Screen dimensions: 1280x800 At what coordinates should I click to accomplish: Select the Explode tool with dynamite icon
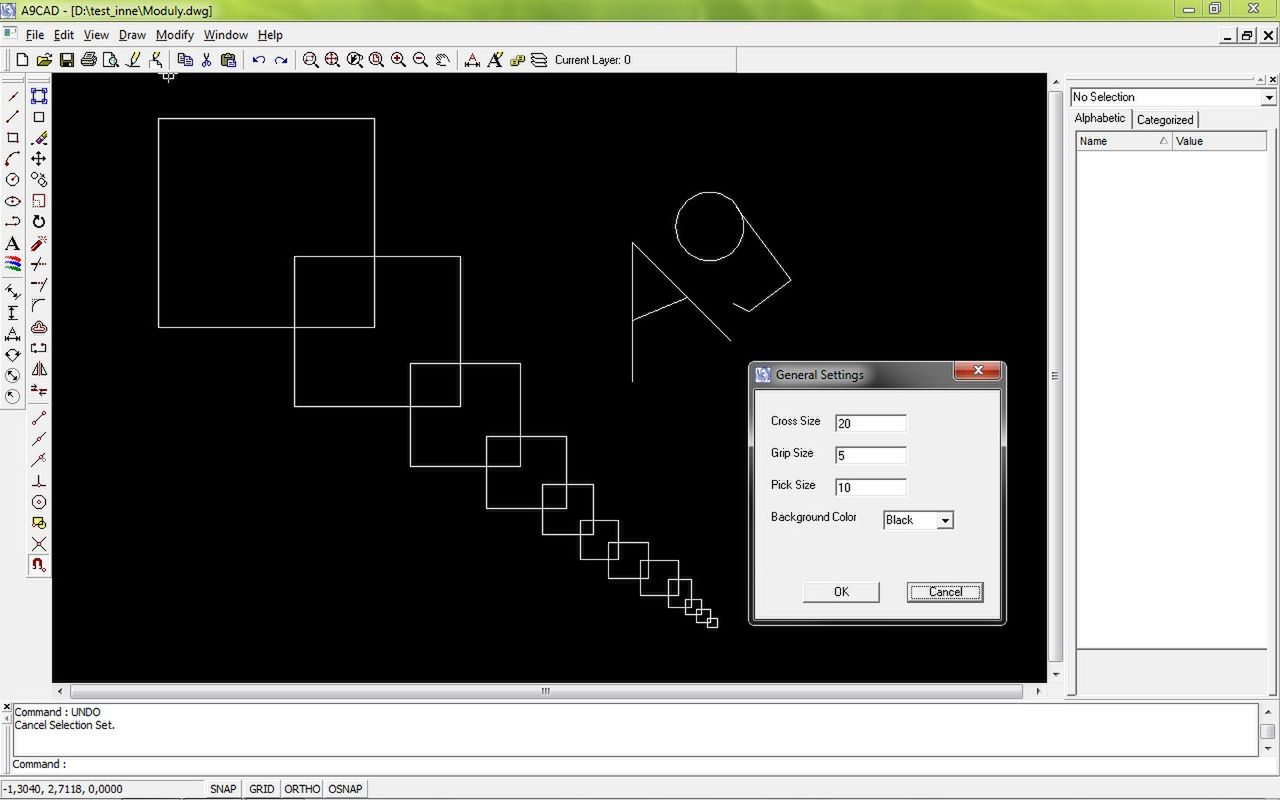[39, 243]
